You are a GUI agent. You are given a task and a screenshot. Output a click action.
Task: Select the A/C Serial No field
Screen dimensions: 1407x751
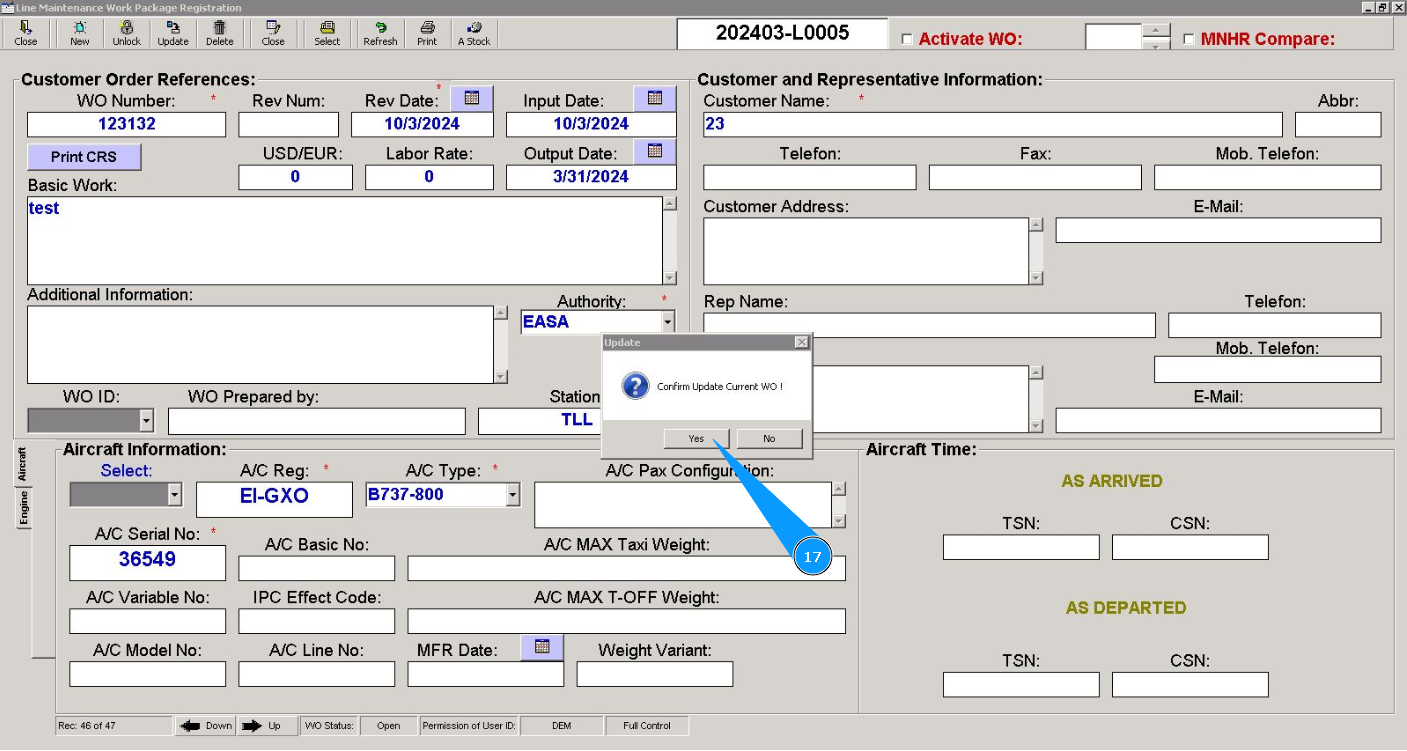147,563
